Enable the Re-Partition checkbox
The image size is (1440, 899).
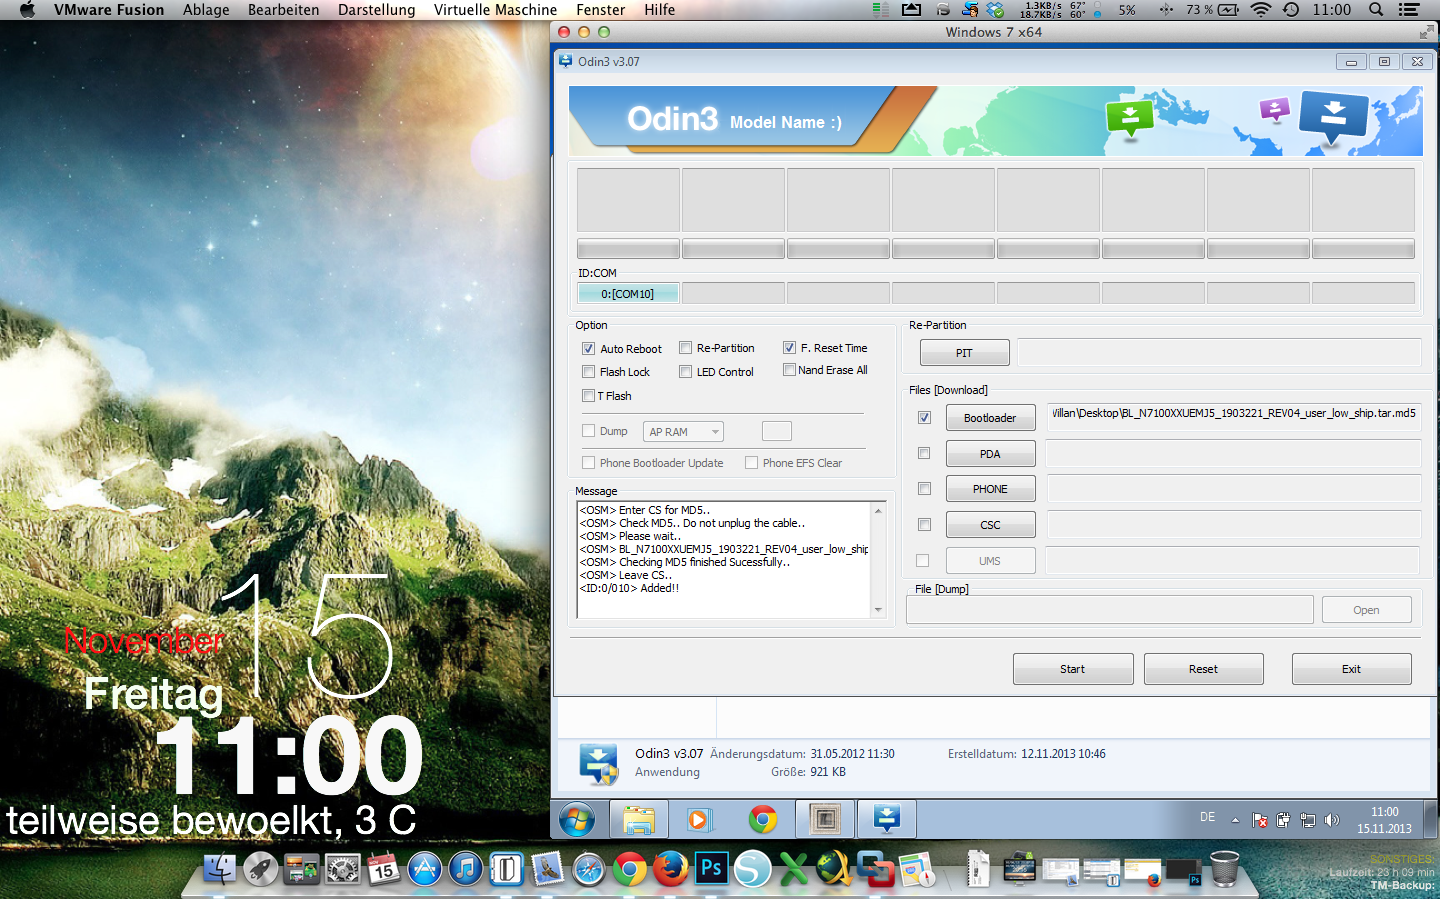pos(686,348)
